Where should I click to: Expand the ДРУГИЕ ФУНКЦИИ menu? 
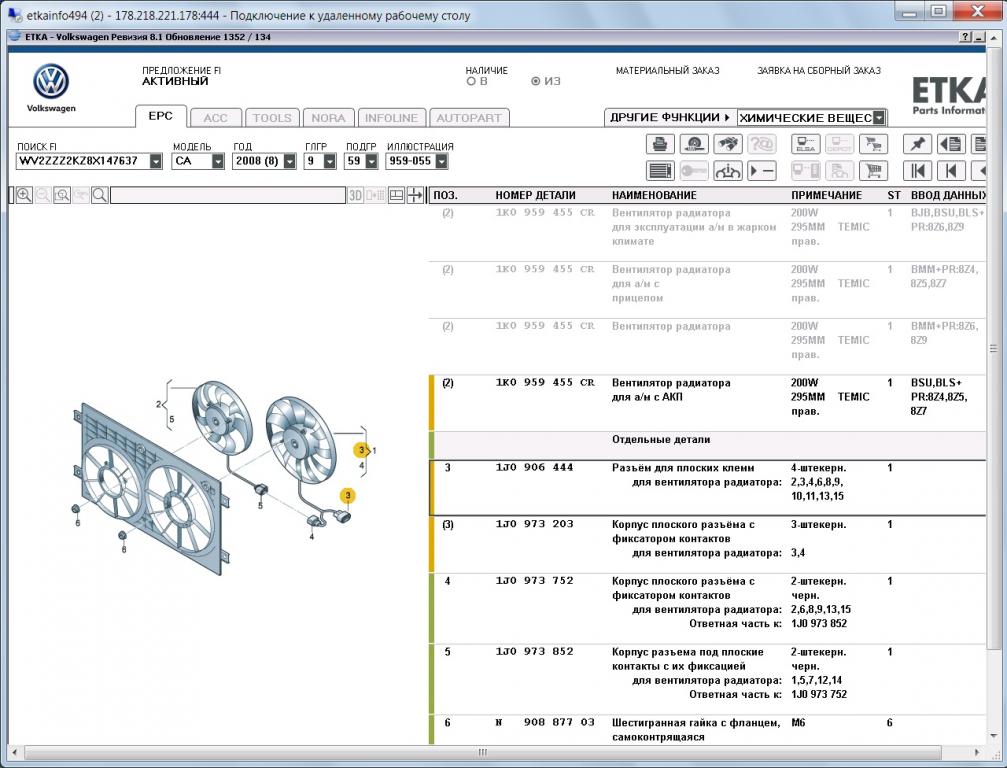click(x=670, y=118)
